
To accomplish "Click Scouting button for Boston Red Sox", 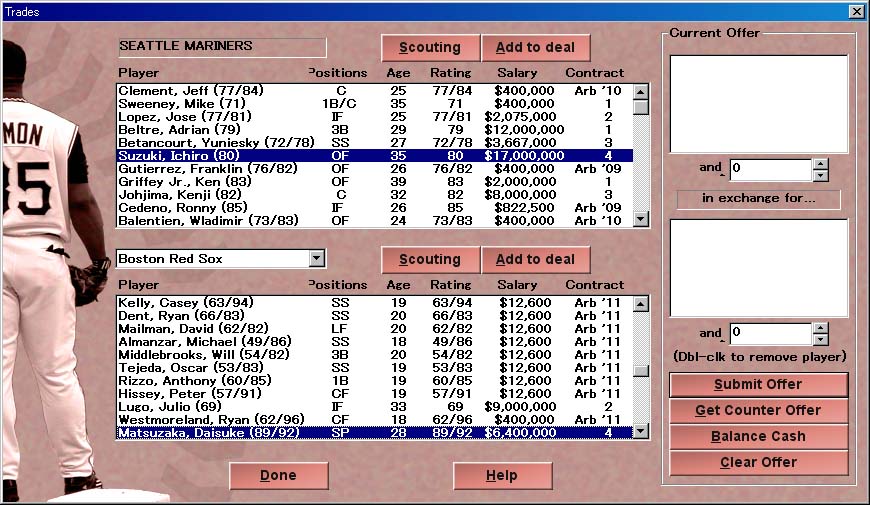I will (430, 260).
